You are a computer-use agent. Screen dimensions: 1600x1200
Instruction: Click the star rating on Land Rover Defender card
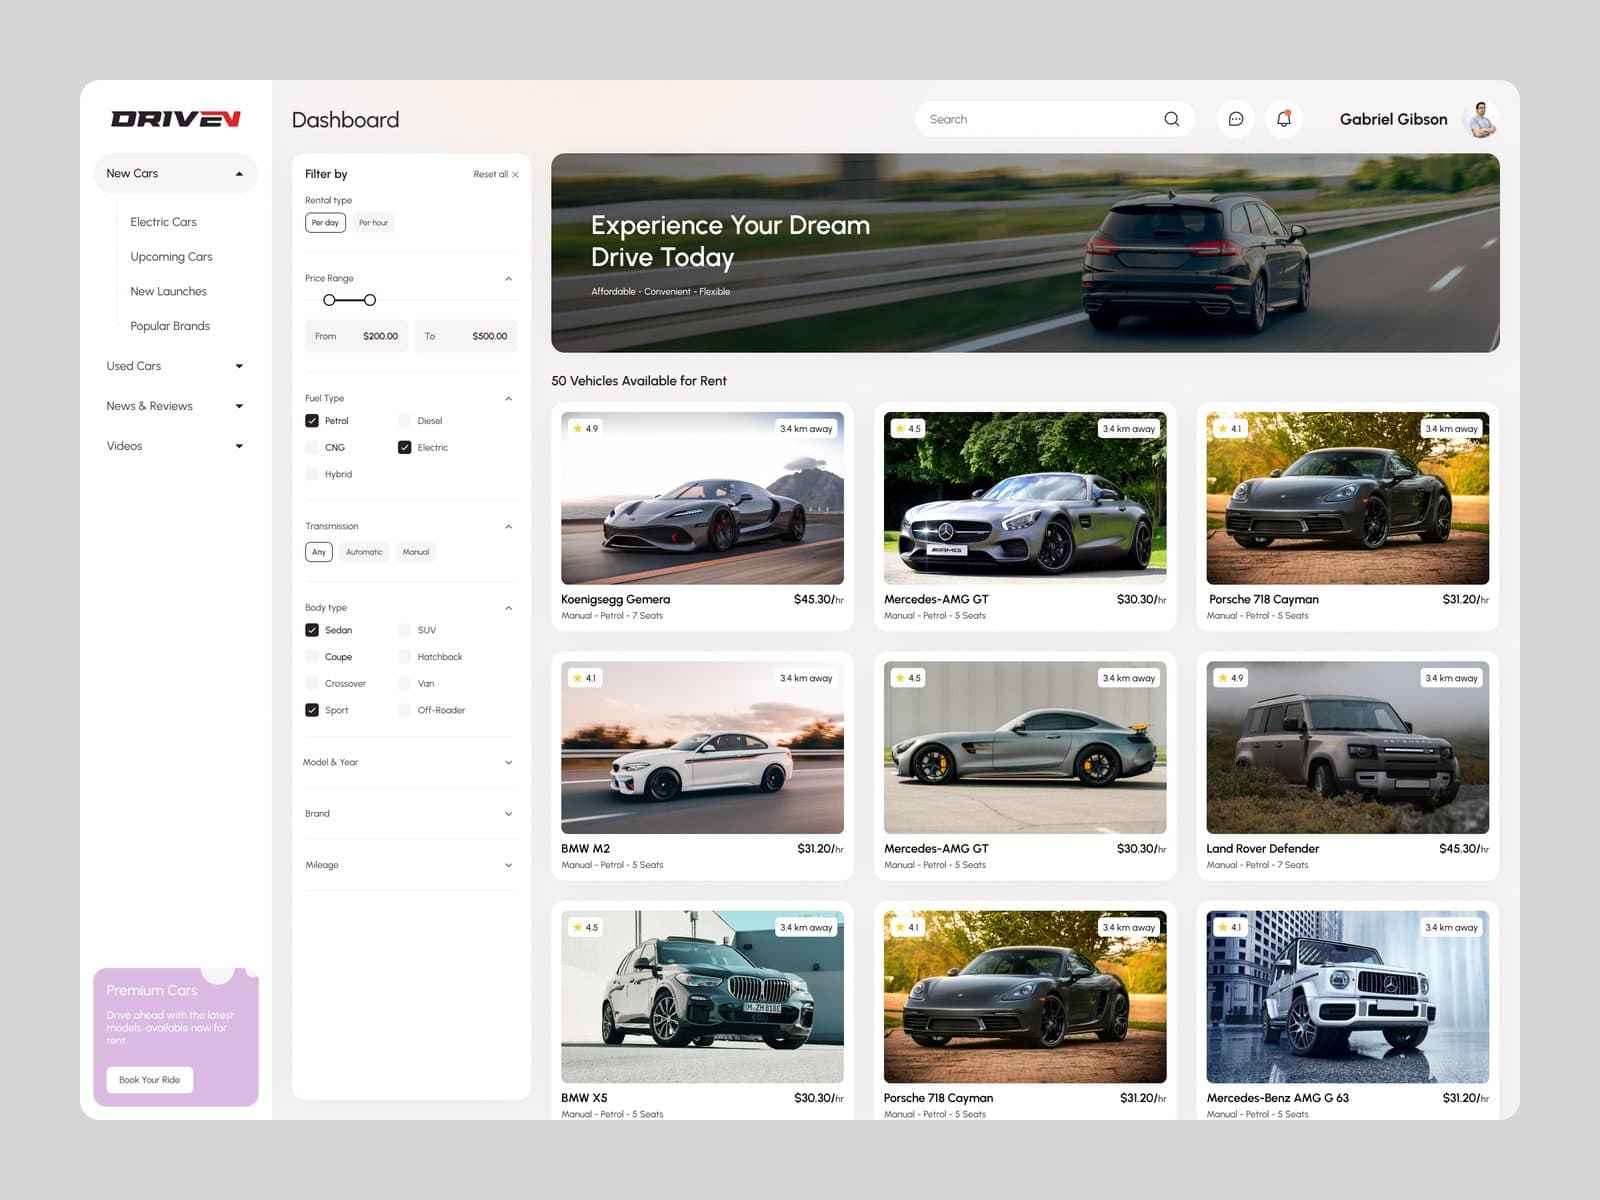(x=1230, y=678)
